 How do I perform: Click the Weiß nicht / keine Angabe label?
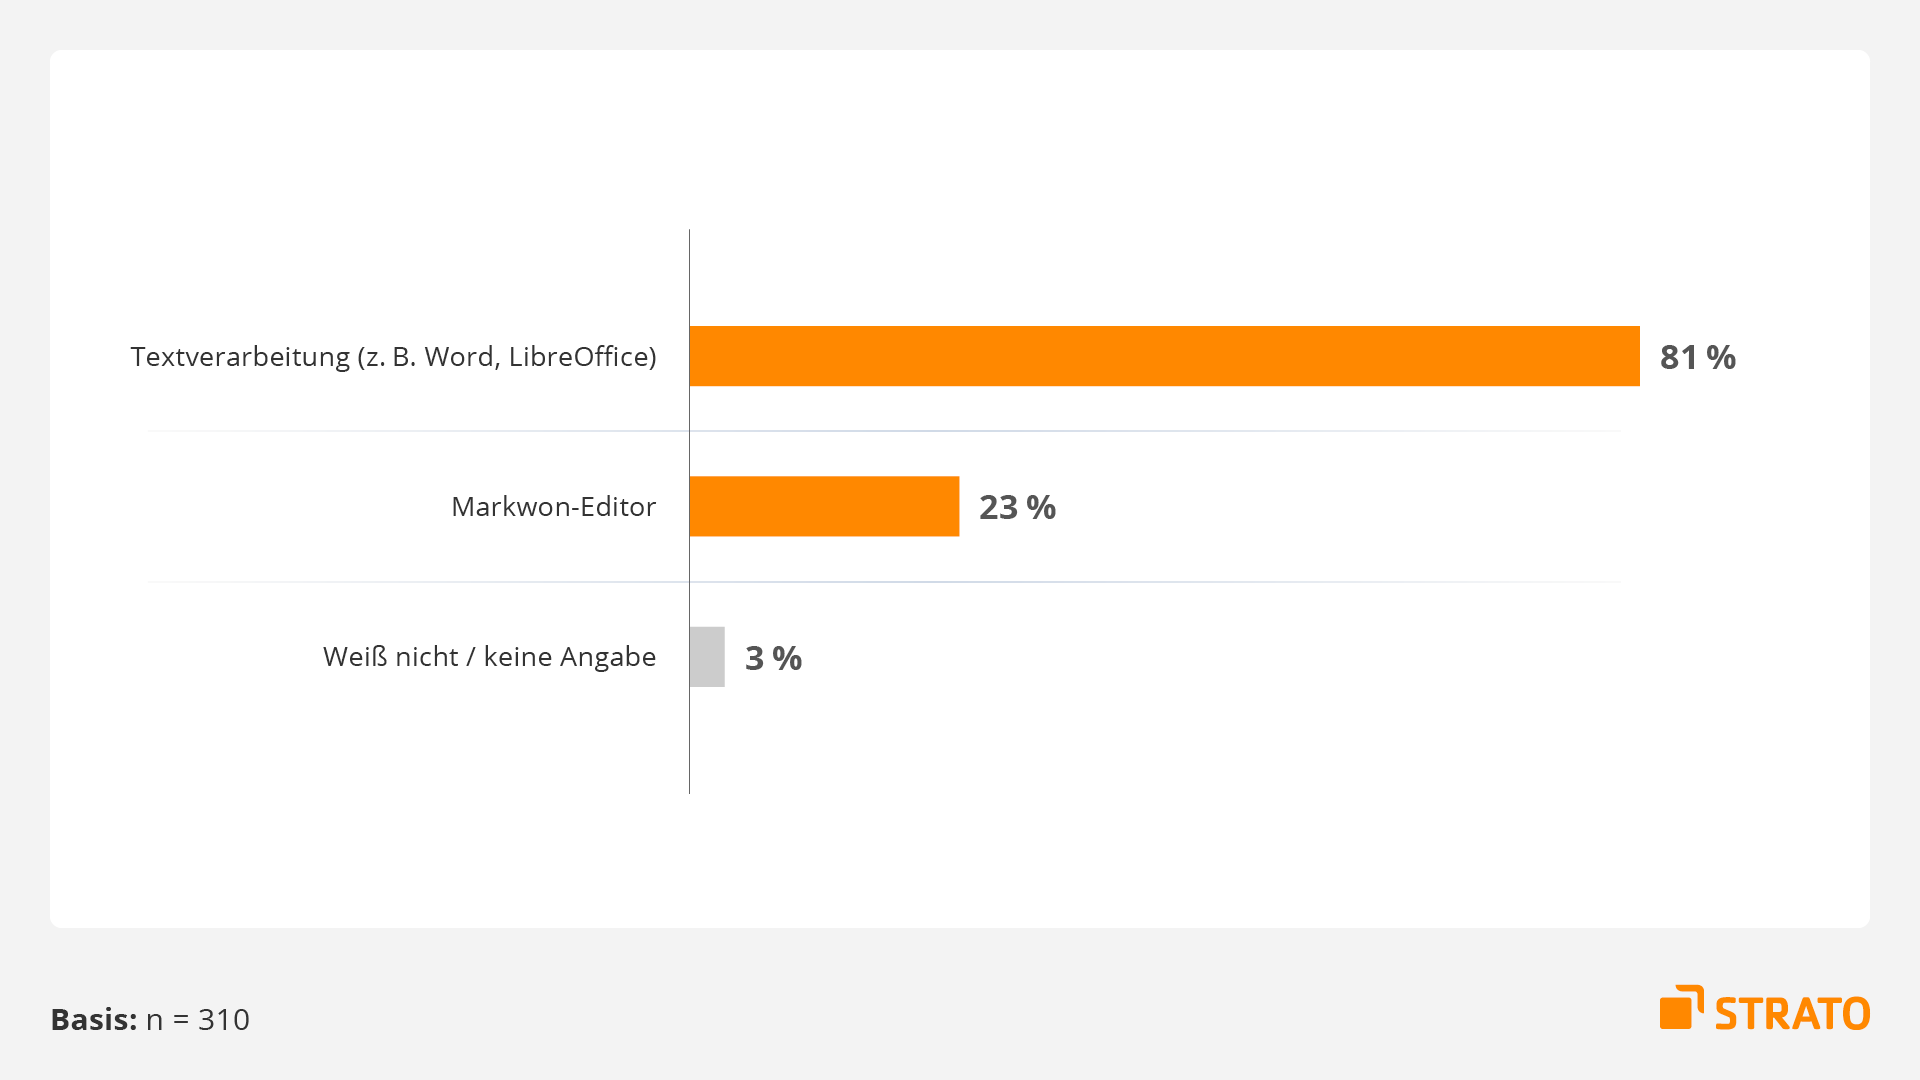490,657
